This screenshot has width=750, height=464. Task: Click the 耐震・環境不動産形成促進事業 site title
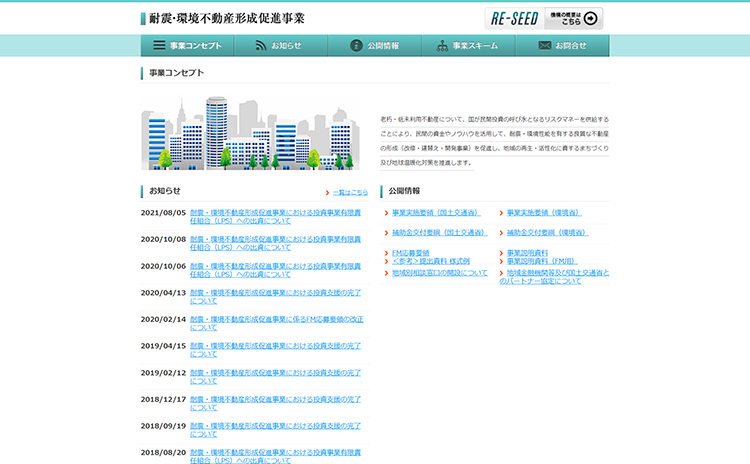[x=227, y=18]
